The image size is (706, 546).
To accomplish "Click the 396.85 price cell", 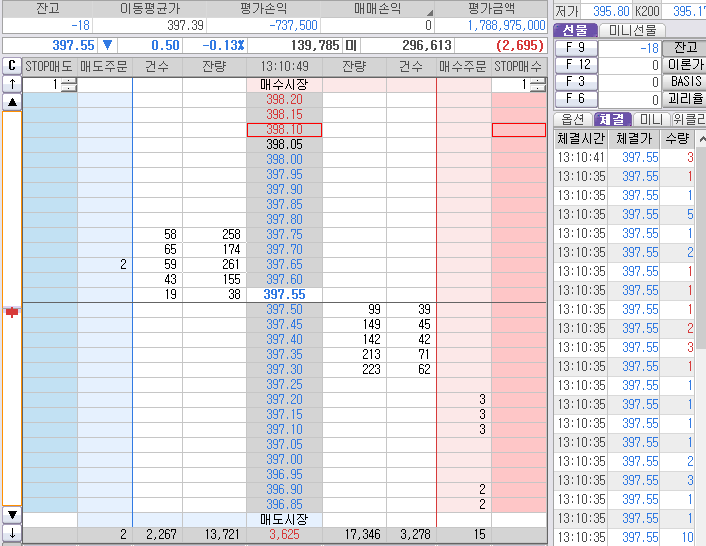I will (284, 505).
